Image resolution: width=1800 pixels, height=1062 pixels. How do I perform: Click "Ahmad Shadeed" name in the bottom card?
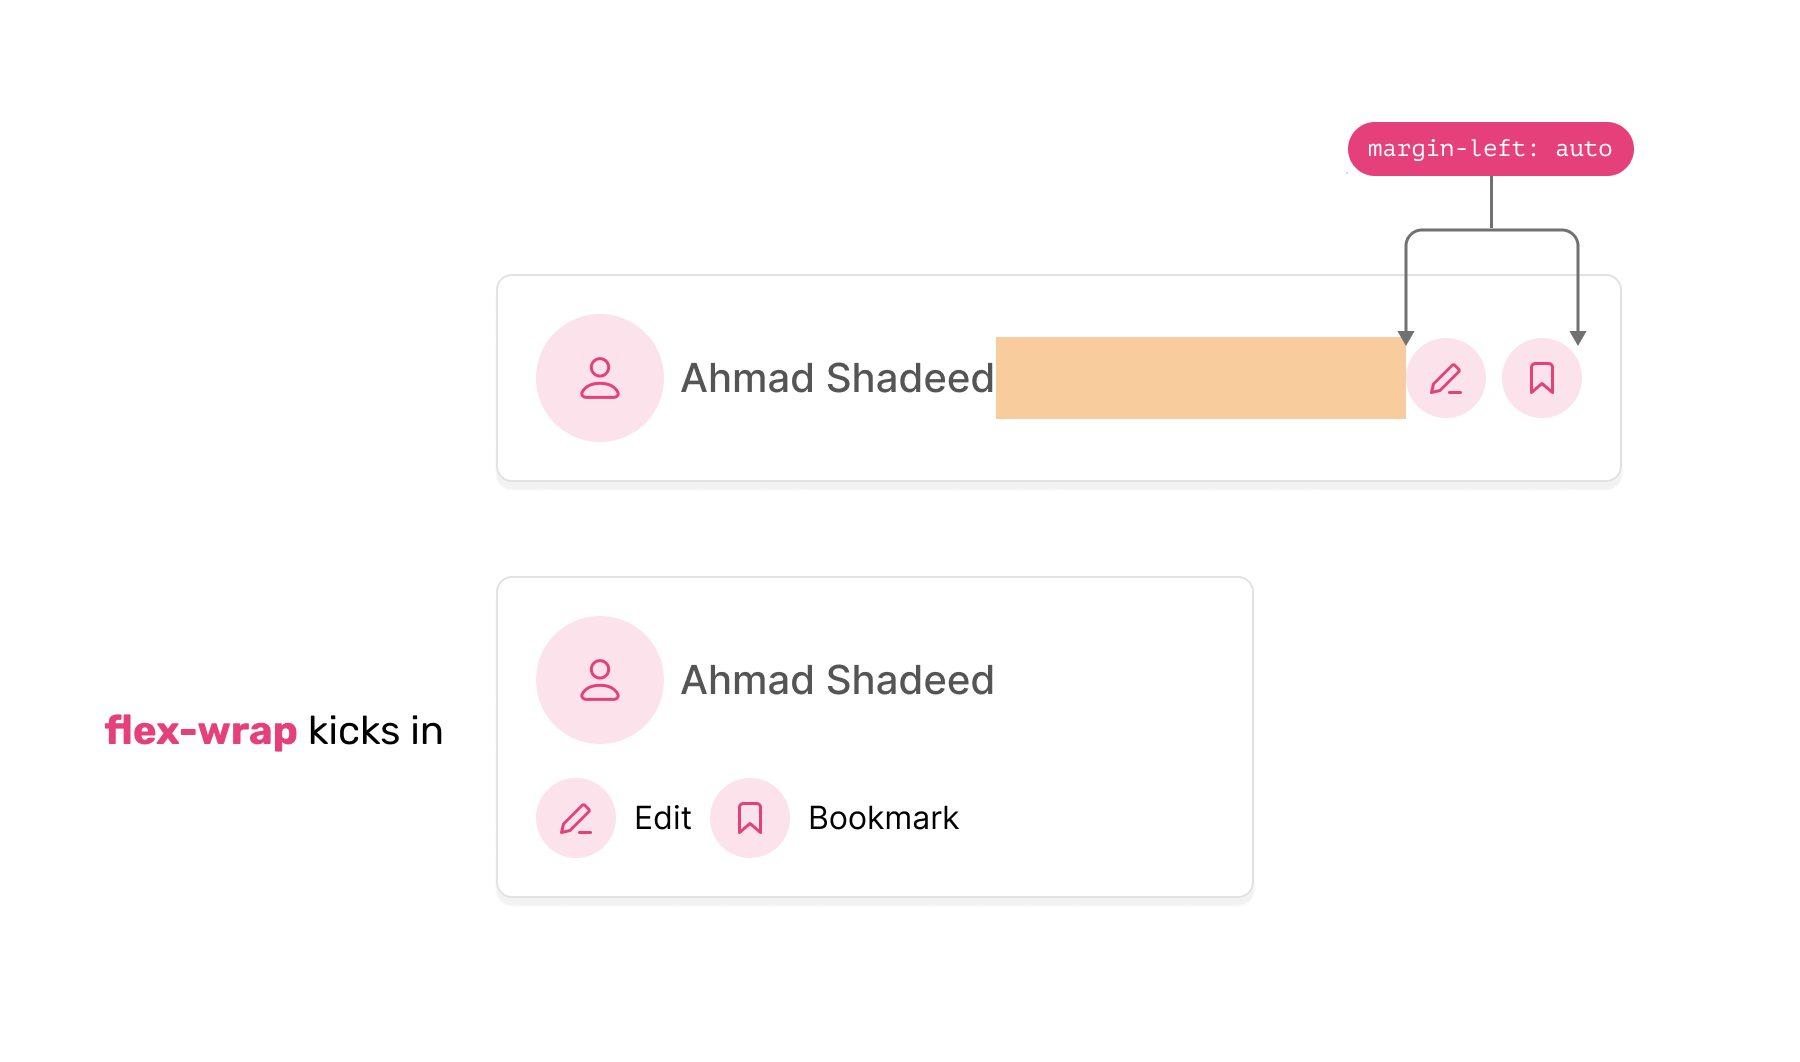(837, 681)
